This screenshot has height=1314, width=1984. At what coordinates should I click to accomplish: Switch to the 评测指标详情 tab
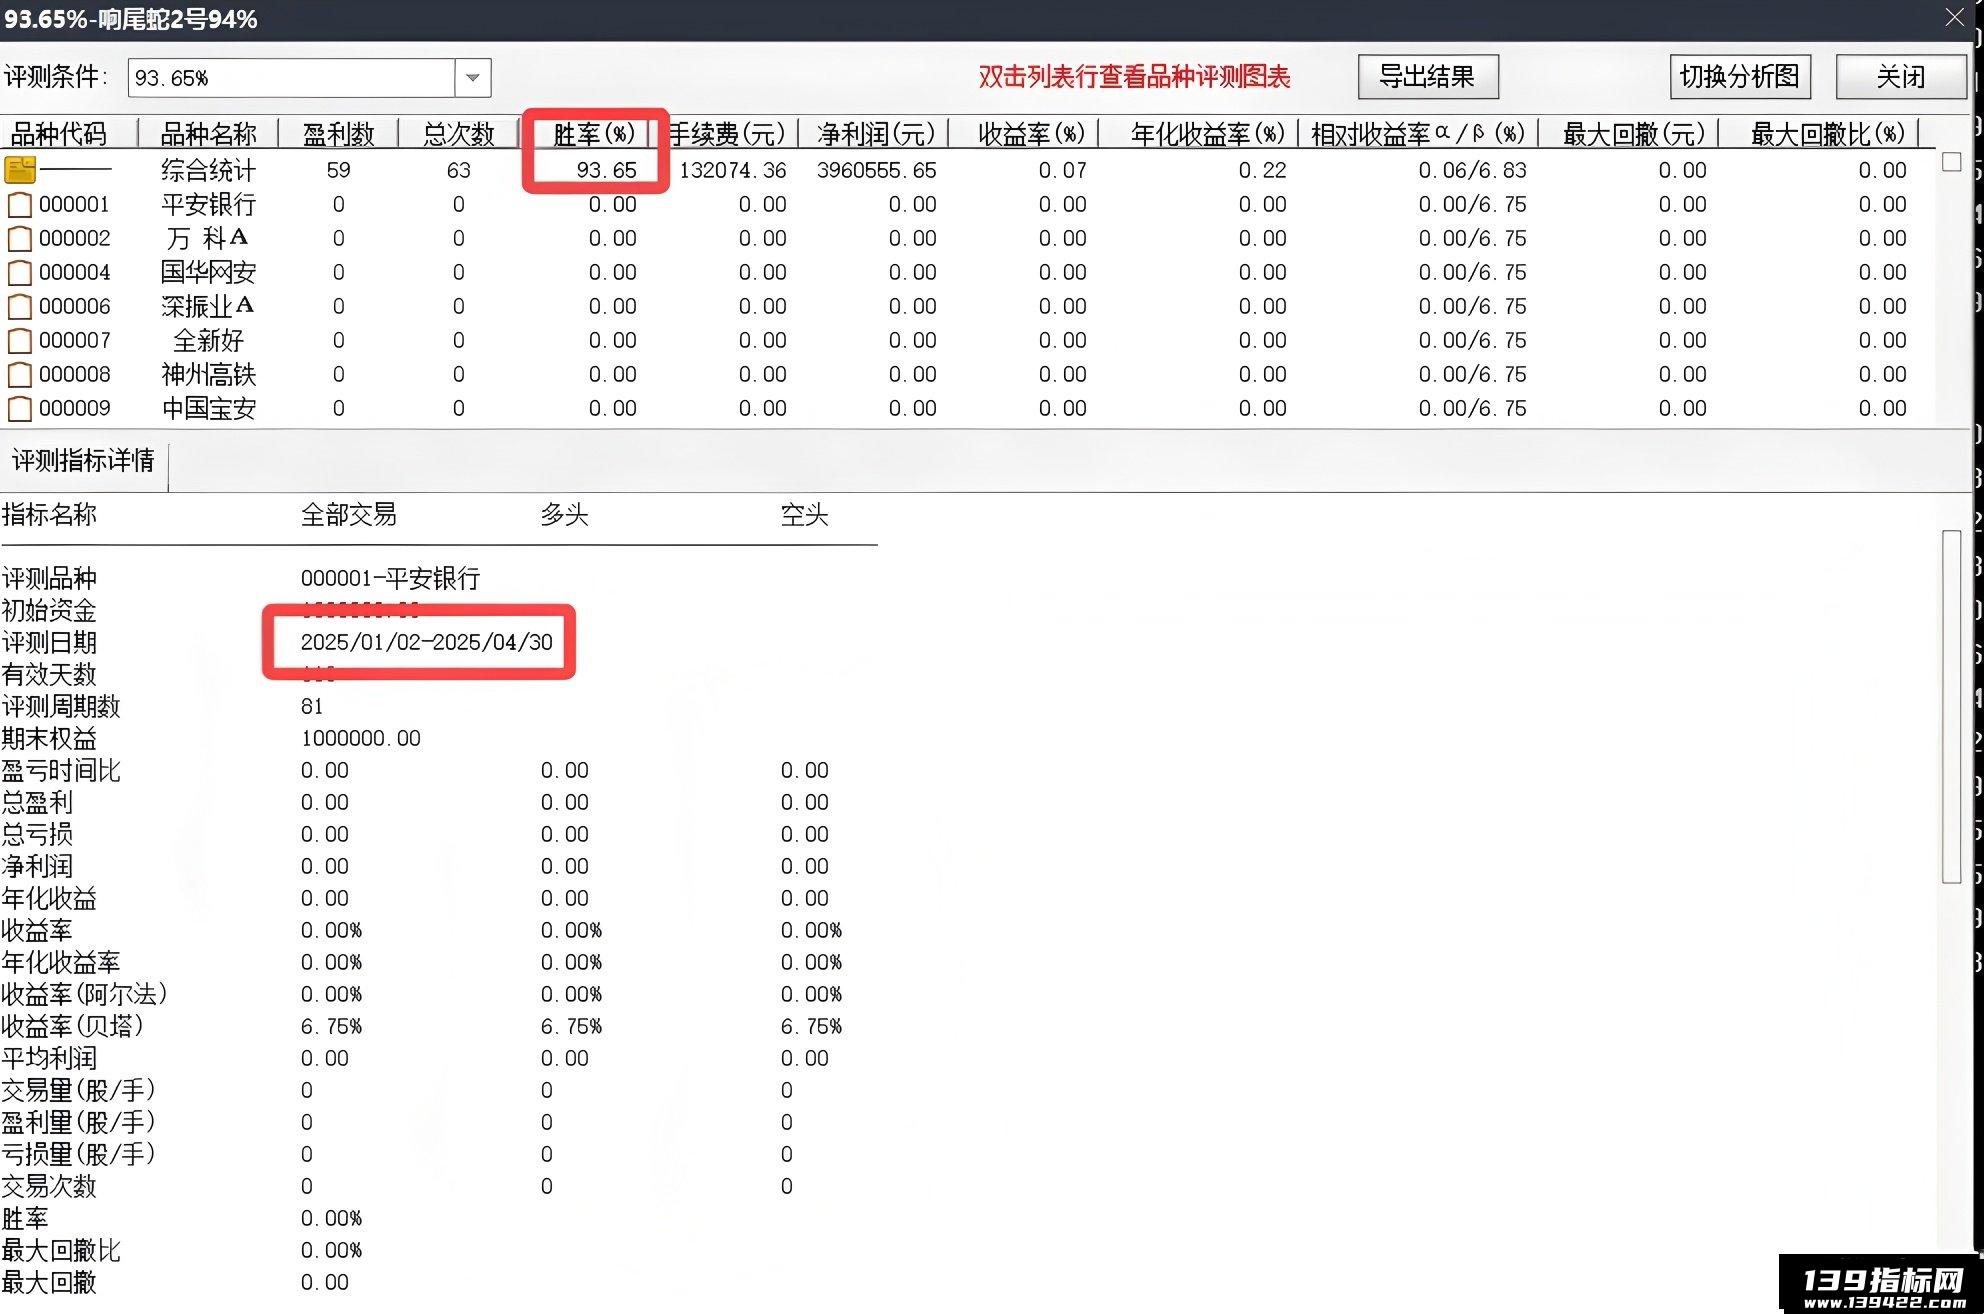[84, 461]
